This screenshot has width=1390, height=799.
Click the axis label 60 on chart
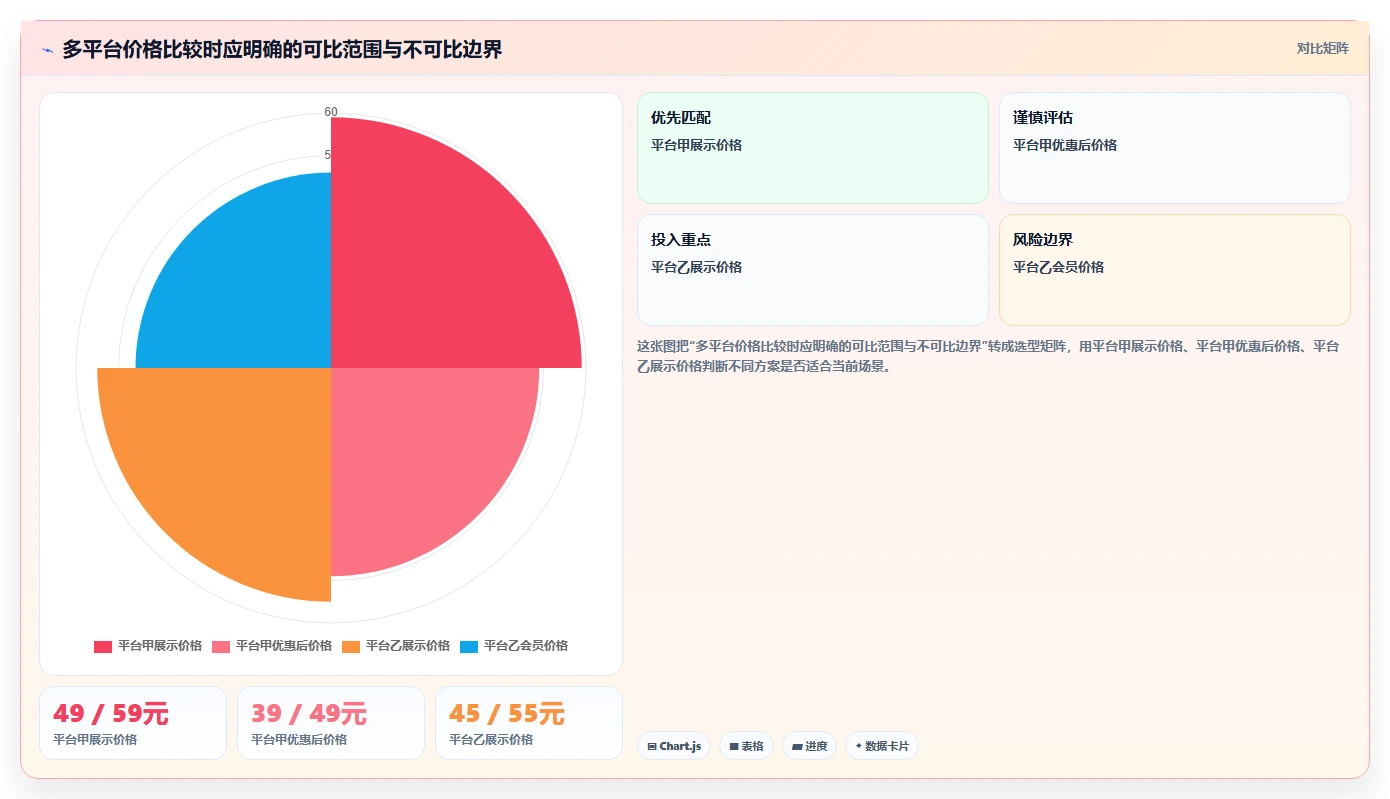coord(331,112)
